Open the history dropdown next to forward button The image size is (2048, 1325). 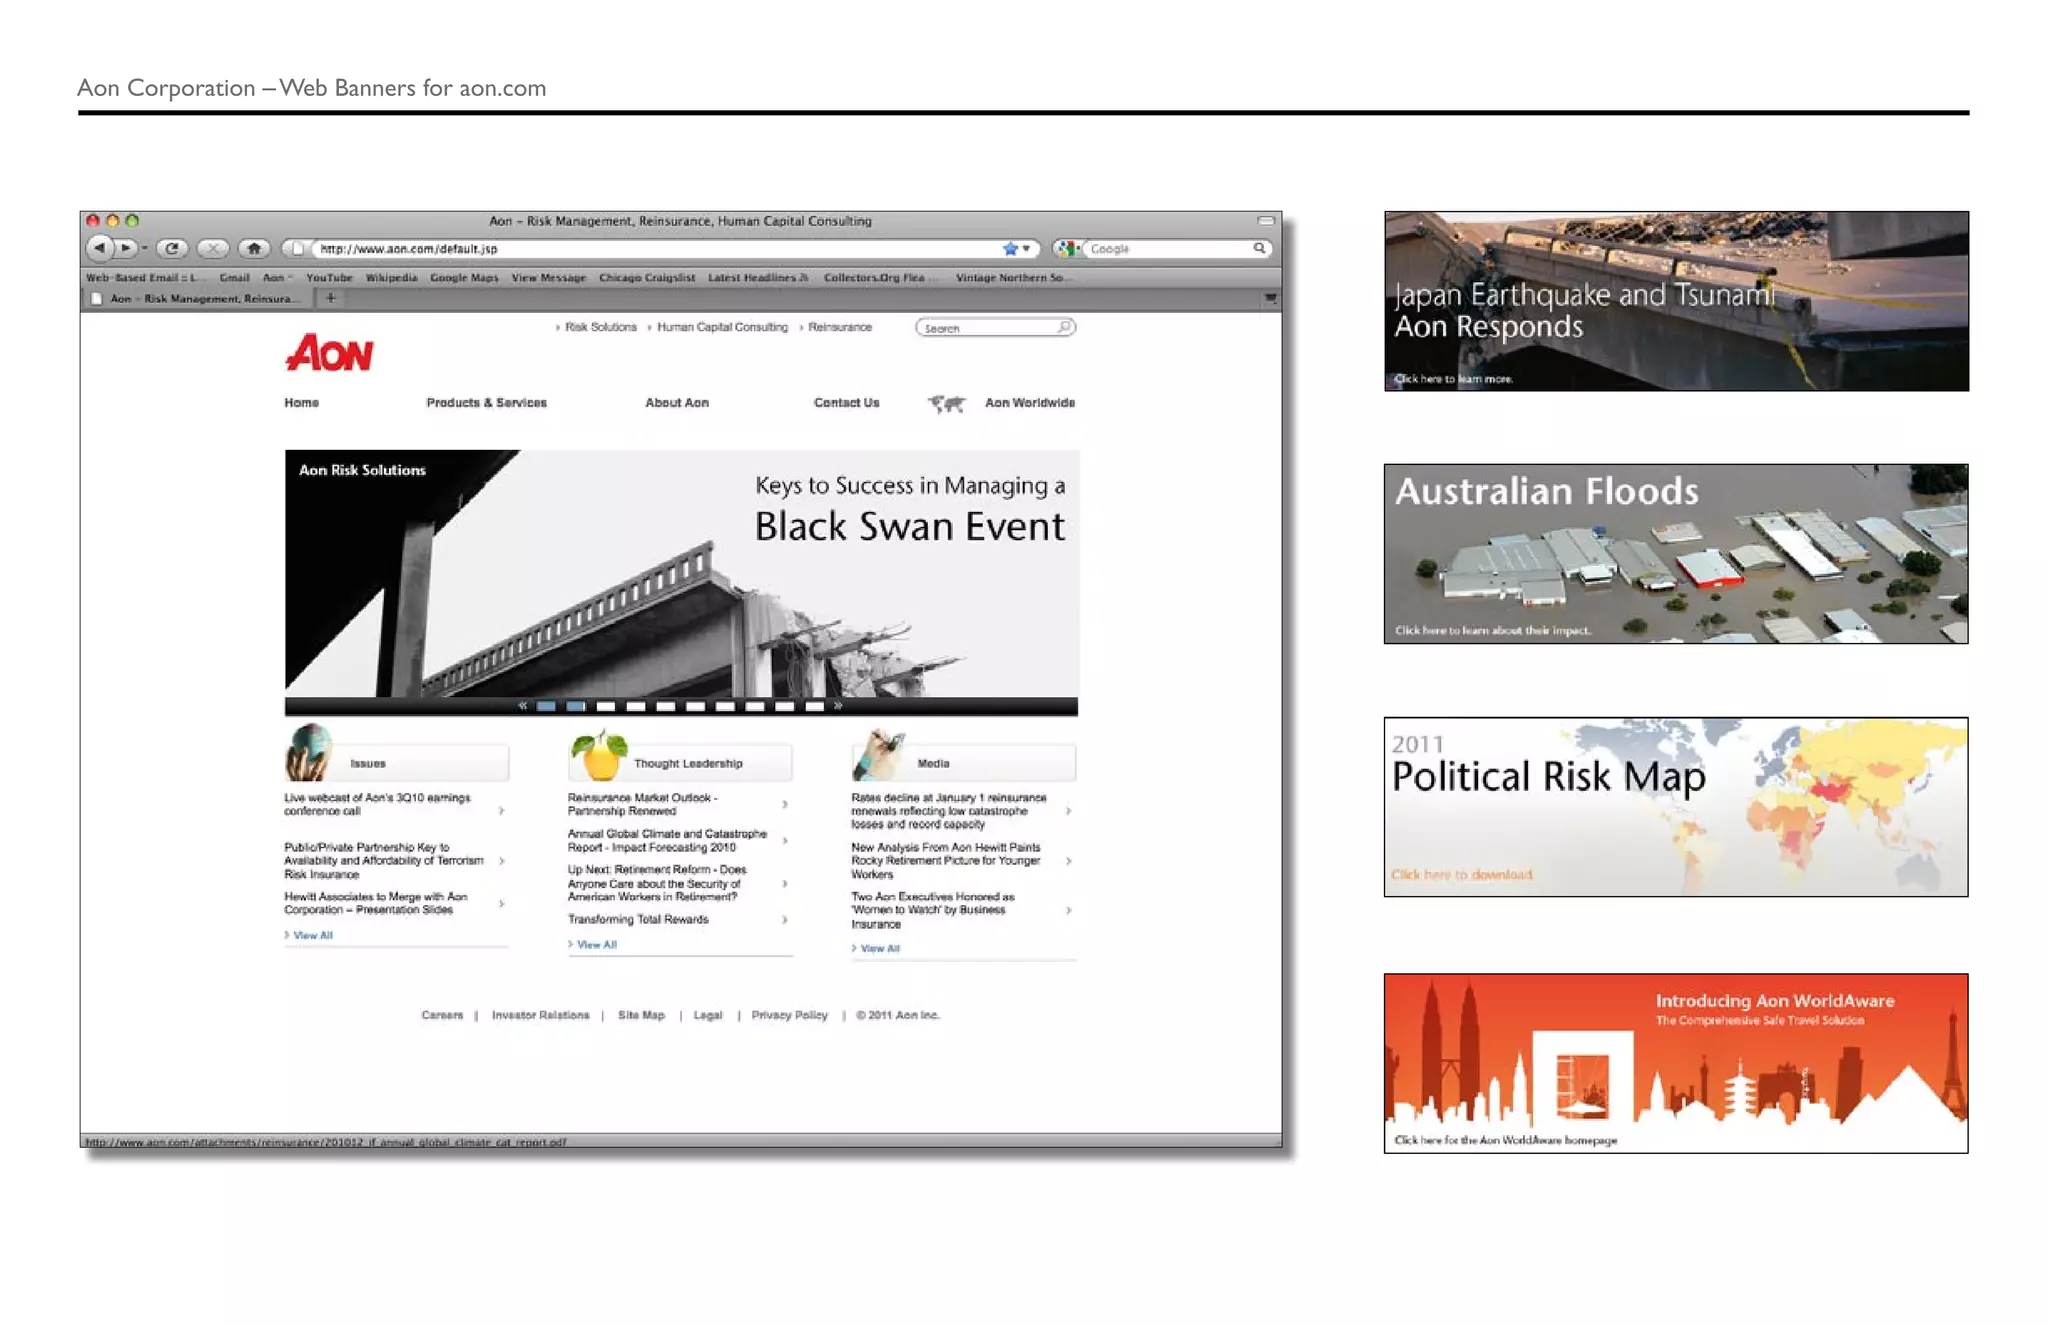(x=145, y=248)
